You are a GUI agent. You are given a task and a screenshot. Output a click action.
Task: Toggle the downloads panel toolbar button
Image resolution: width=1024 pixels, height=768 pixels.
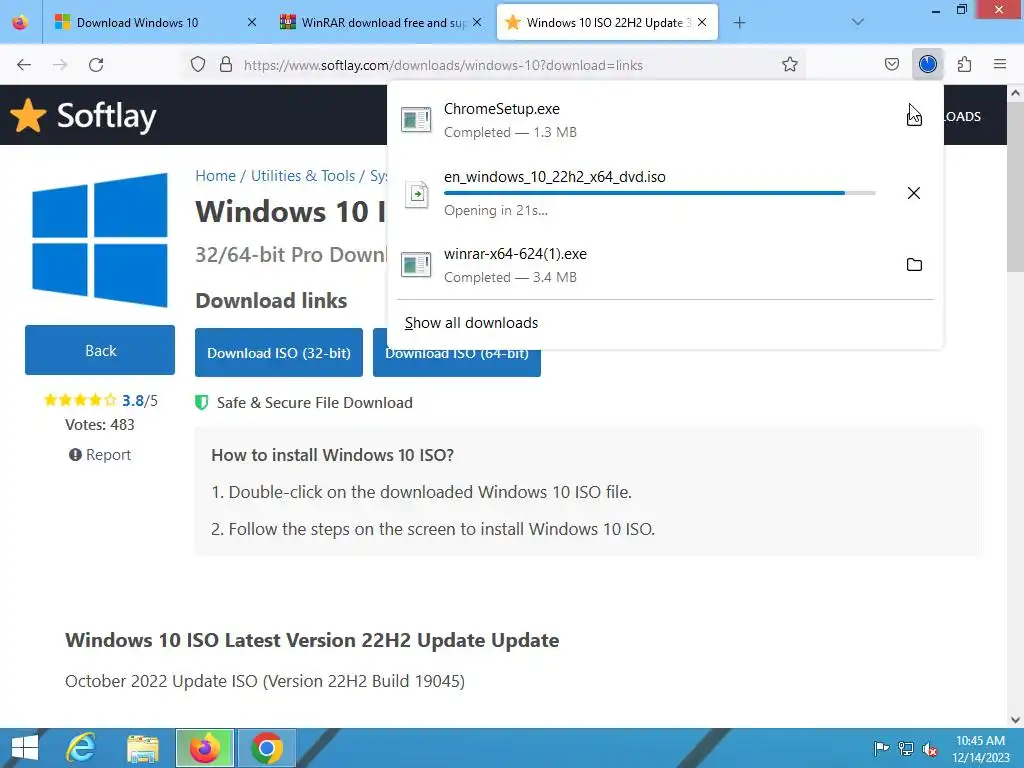coord(927,65)
